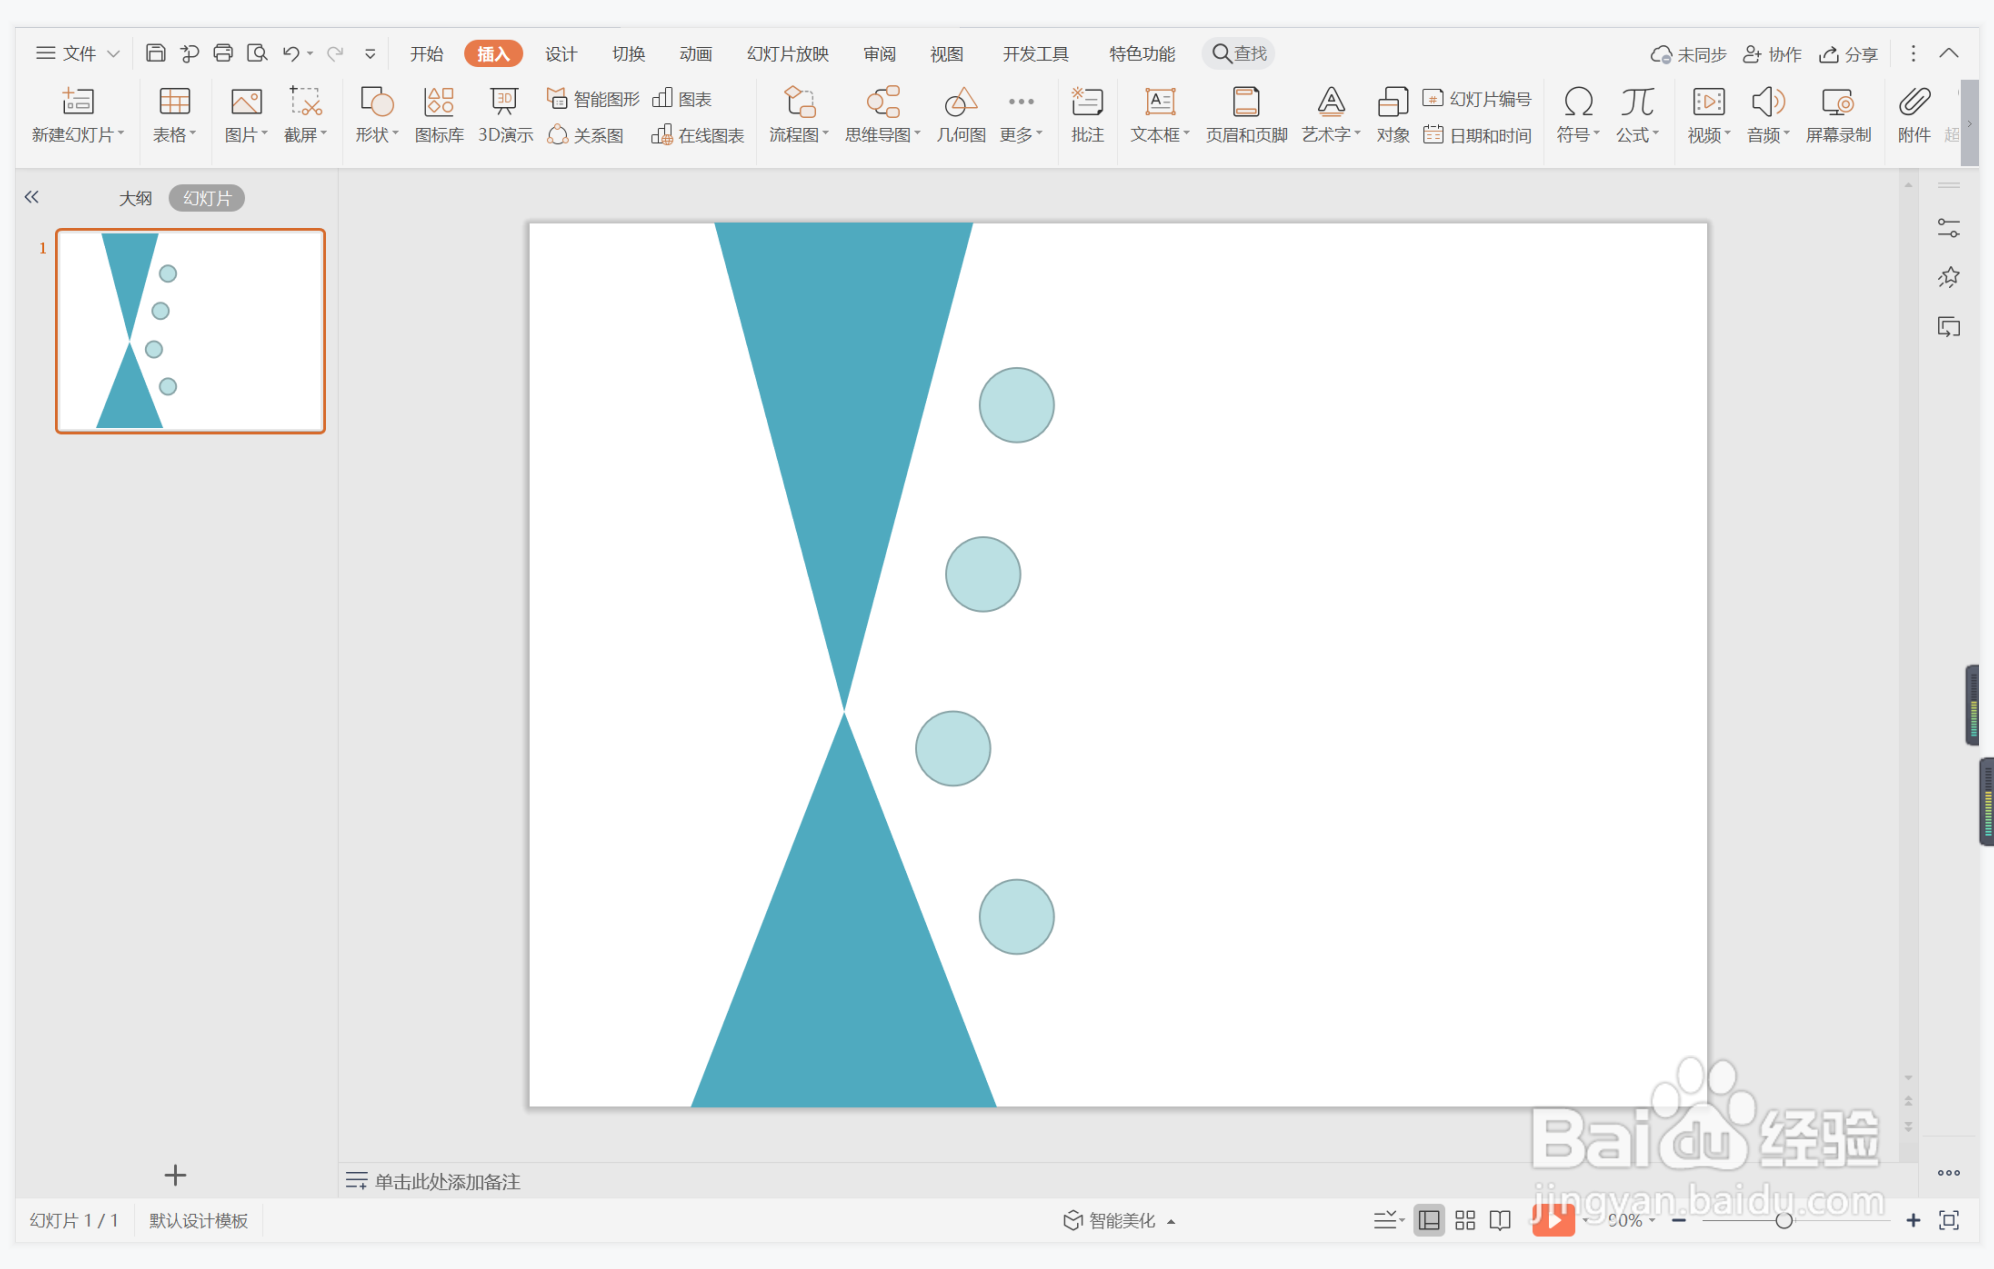This screenshot has height=1269, width=1994.
Task: Toggle normal view mode in status bar
Action: click(x=1429, y=1220)
